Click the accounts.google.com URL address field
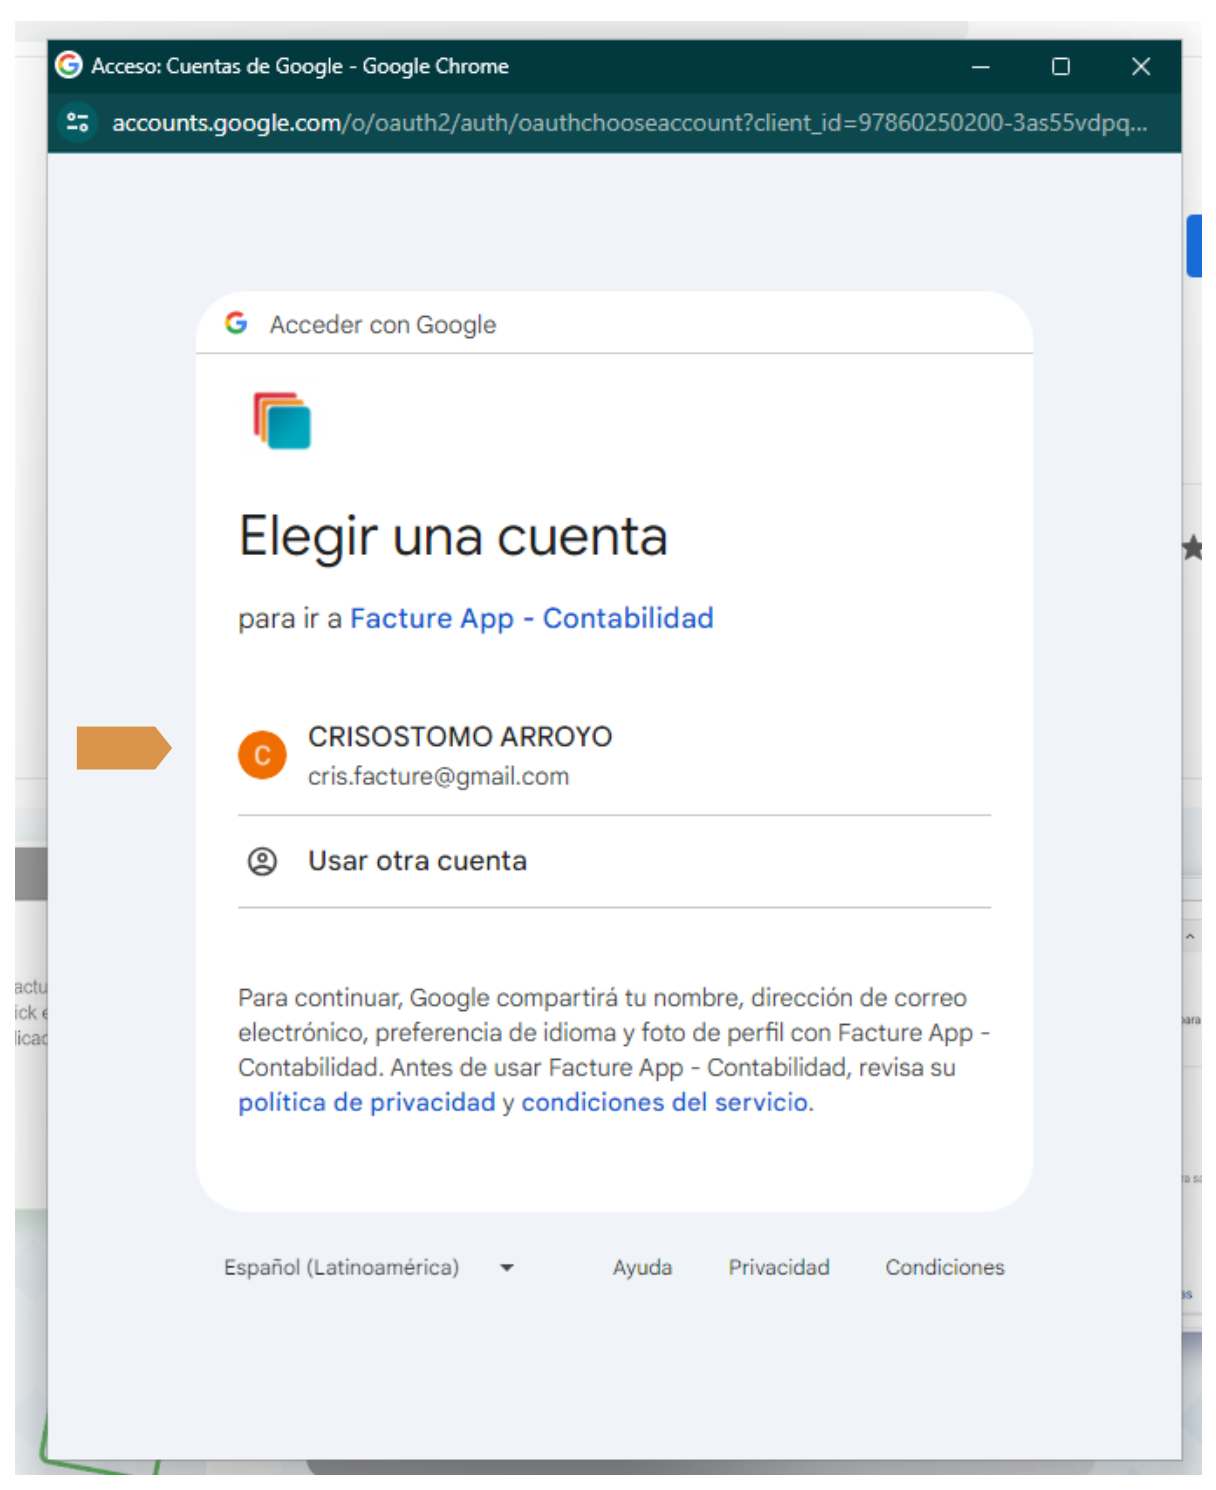Screen dimensions: 1216x1490 click(x=629, y=122)
